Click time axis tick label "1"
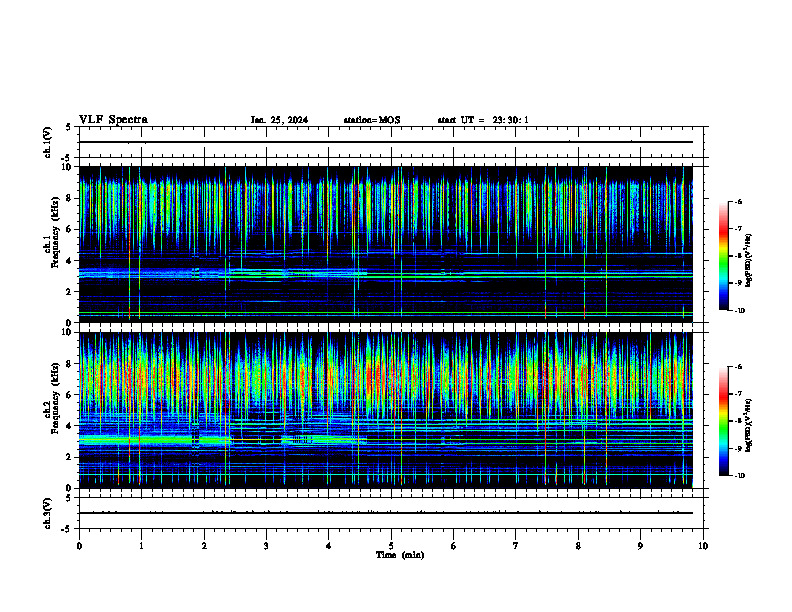Image resolution: width=792 pixels, height=612 pixels. [141, 546]
